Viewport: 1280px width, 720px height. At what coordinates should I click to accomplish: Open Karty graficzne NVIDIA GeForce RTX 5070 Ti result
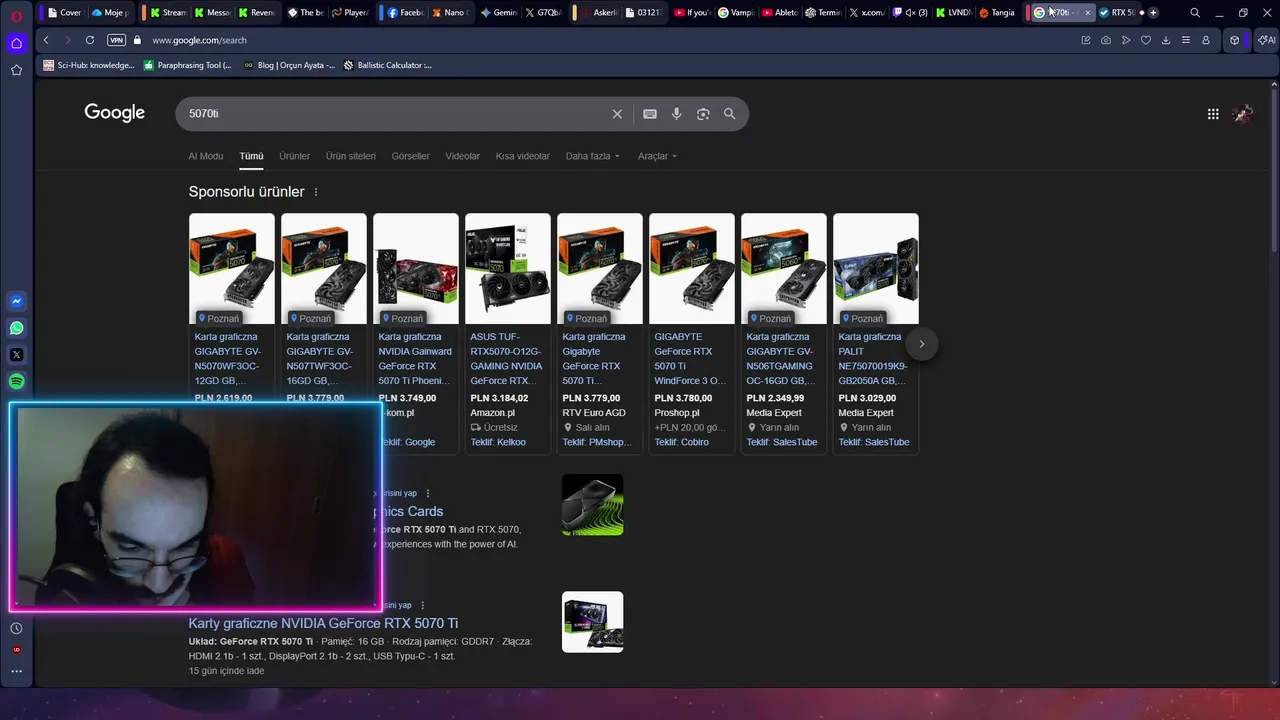click(323, 623)
